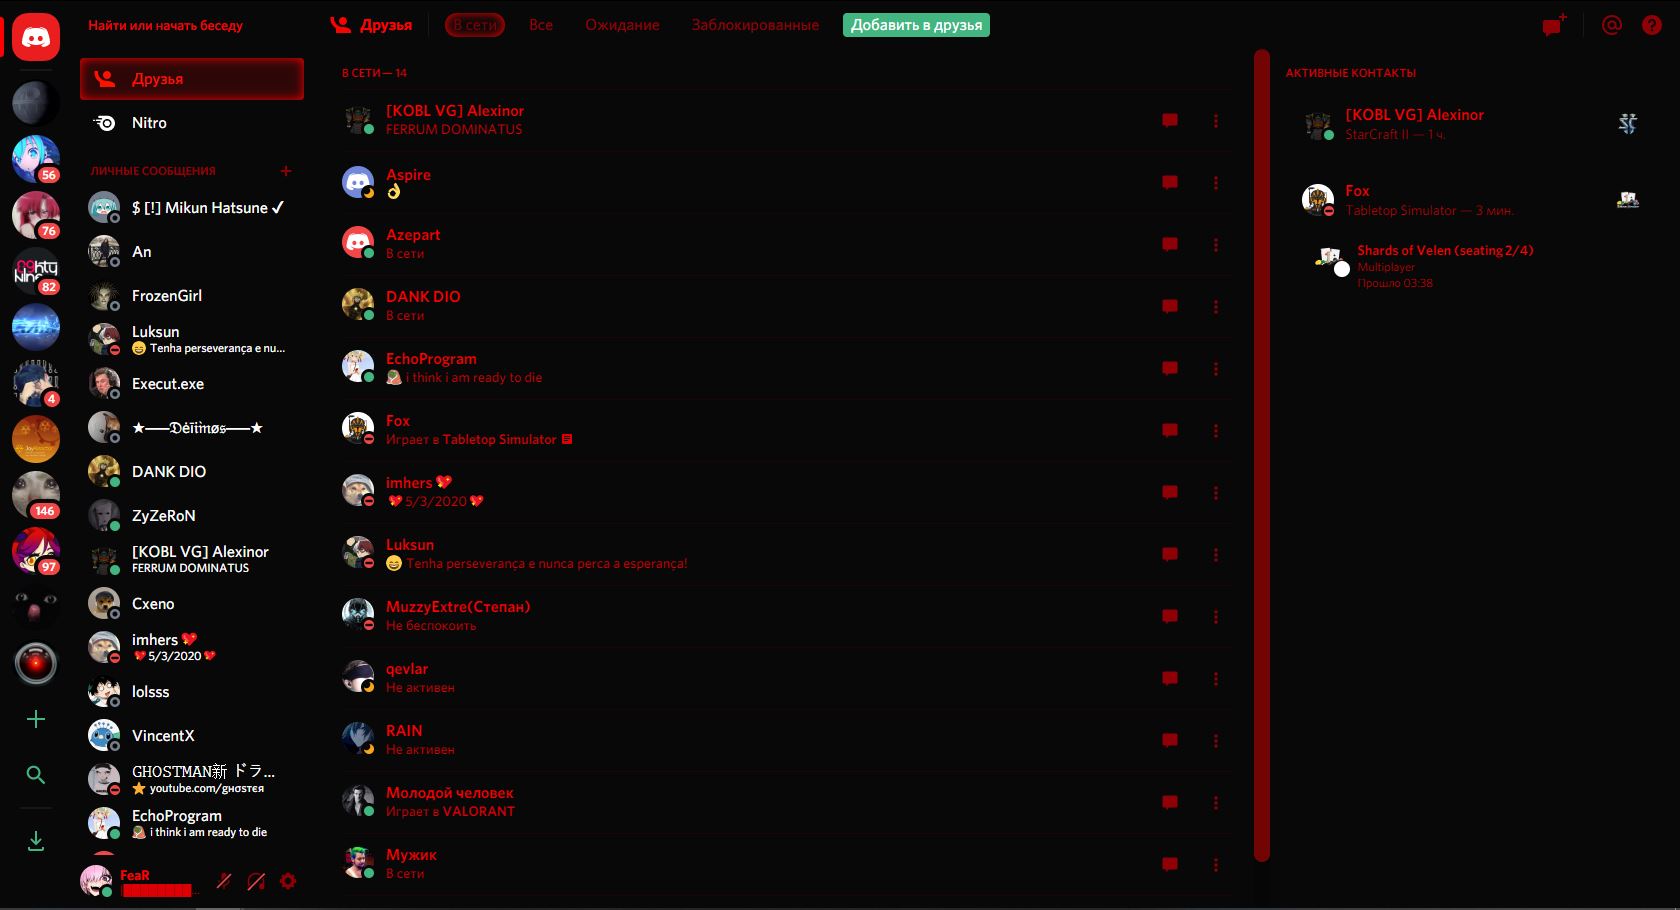Open DM with GHOSTMAN in sidebar

click(192, 780)
